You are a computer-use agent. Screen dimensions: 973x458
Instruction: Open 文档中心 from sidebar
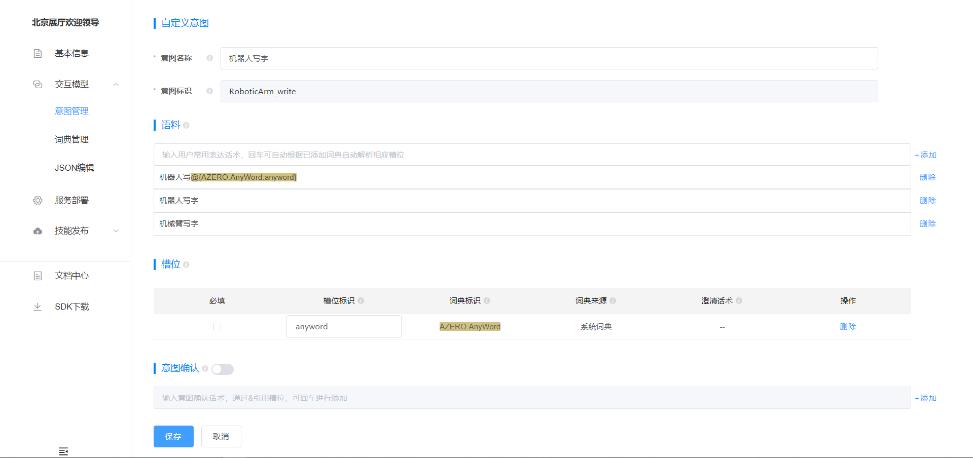click(x=71, y=276)
